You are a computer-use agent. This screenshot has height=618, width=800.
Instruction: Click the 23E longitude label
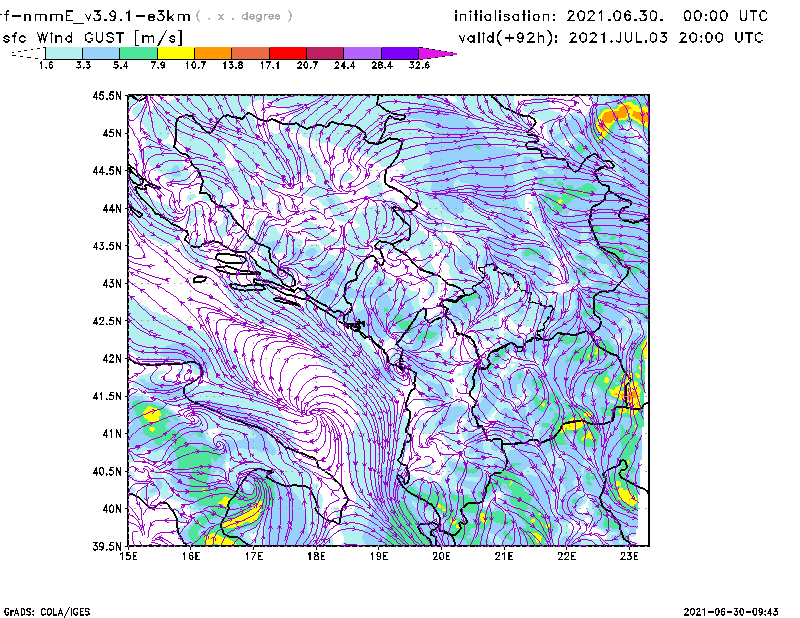629,556
